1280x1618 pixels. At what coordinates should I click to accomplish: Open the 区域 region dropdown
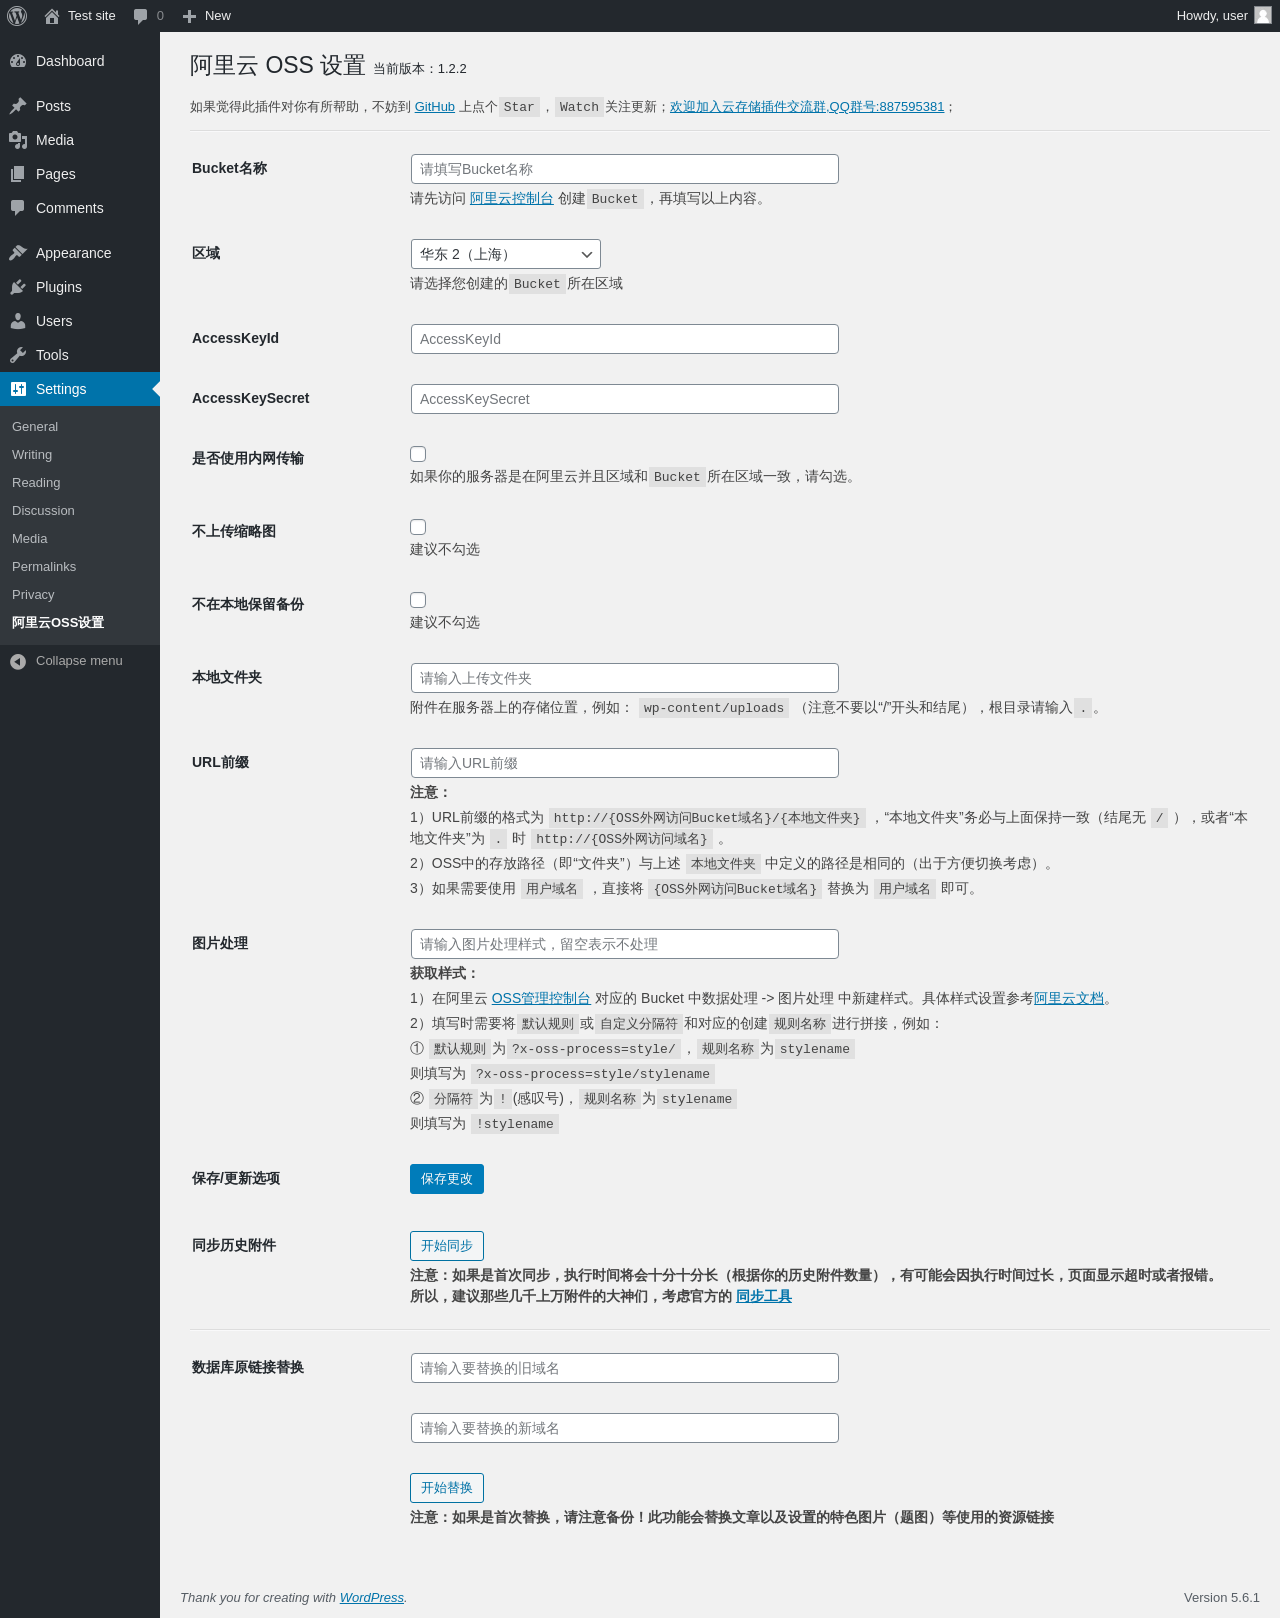(506, 254)
